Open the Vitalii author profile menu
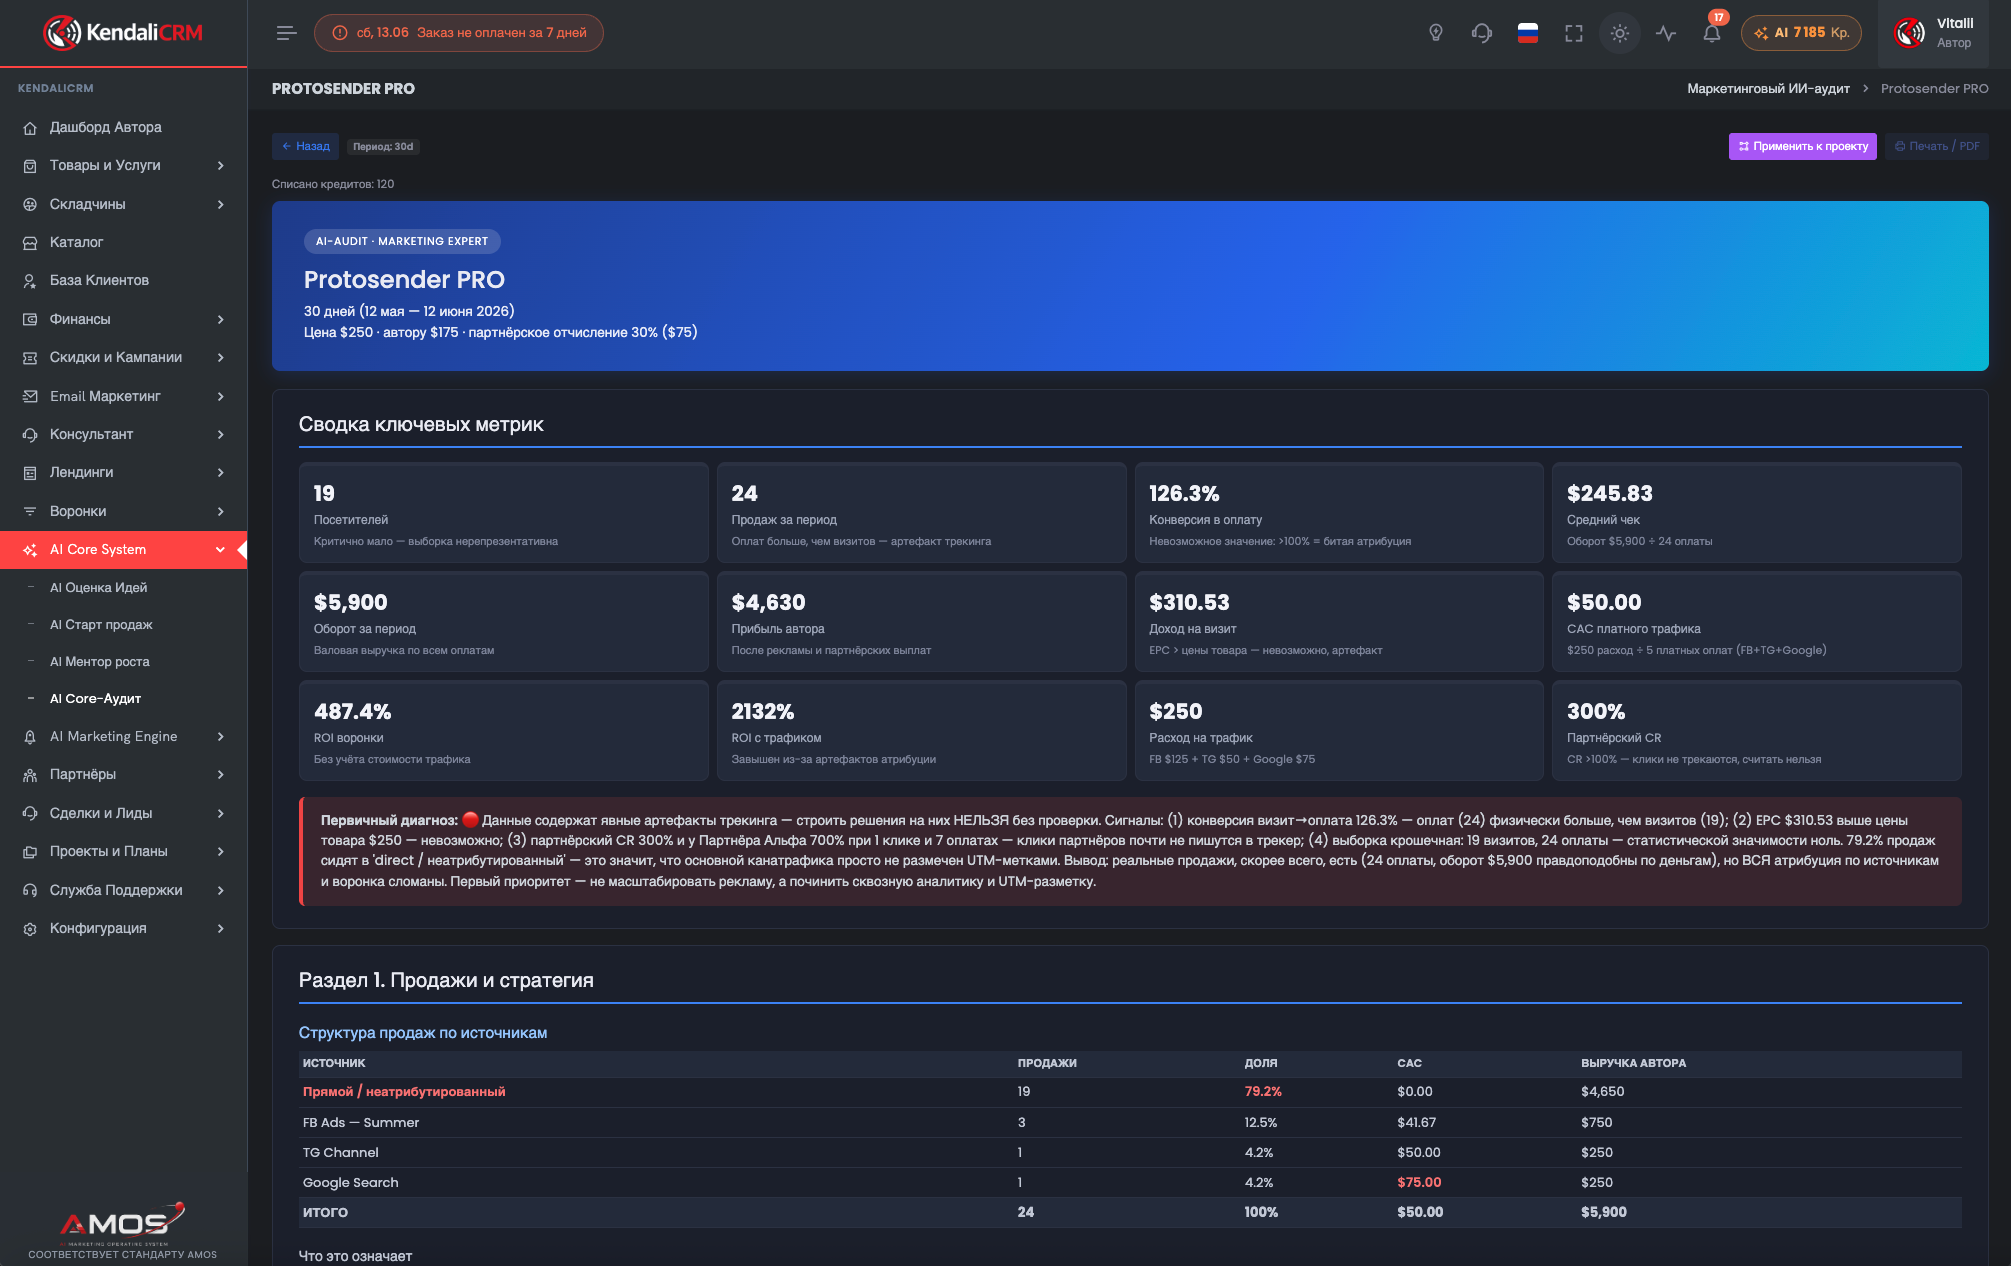This screenshot has width=2011, height=1266. click(x=1934, y=33)
